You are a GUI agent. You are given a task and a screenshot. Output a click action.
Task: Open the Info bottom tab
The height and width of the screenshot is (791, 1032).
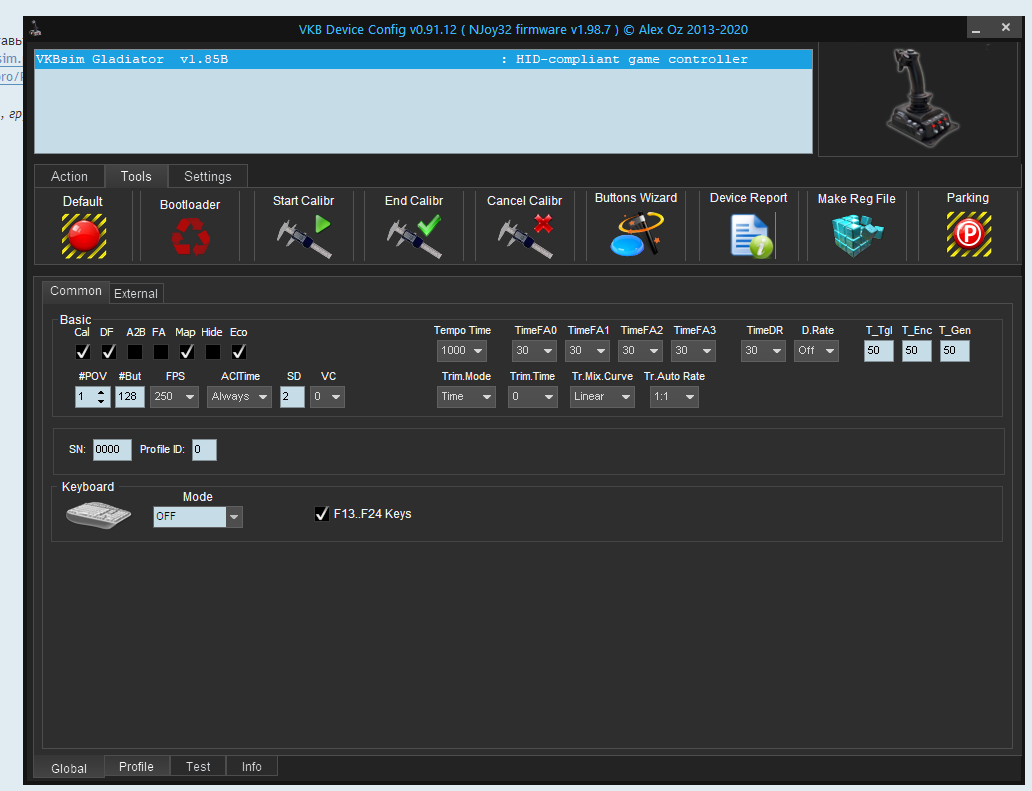coord(251,767)
